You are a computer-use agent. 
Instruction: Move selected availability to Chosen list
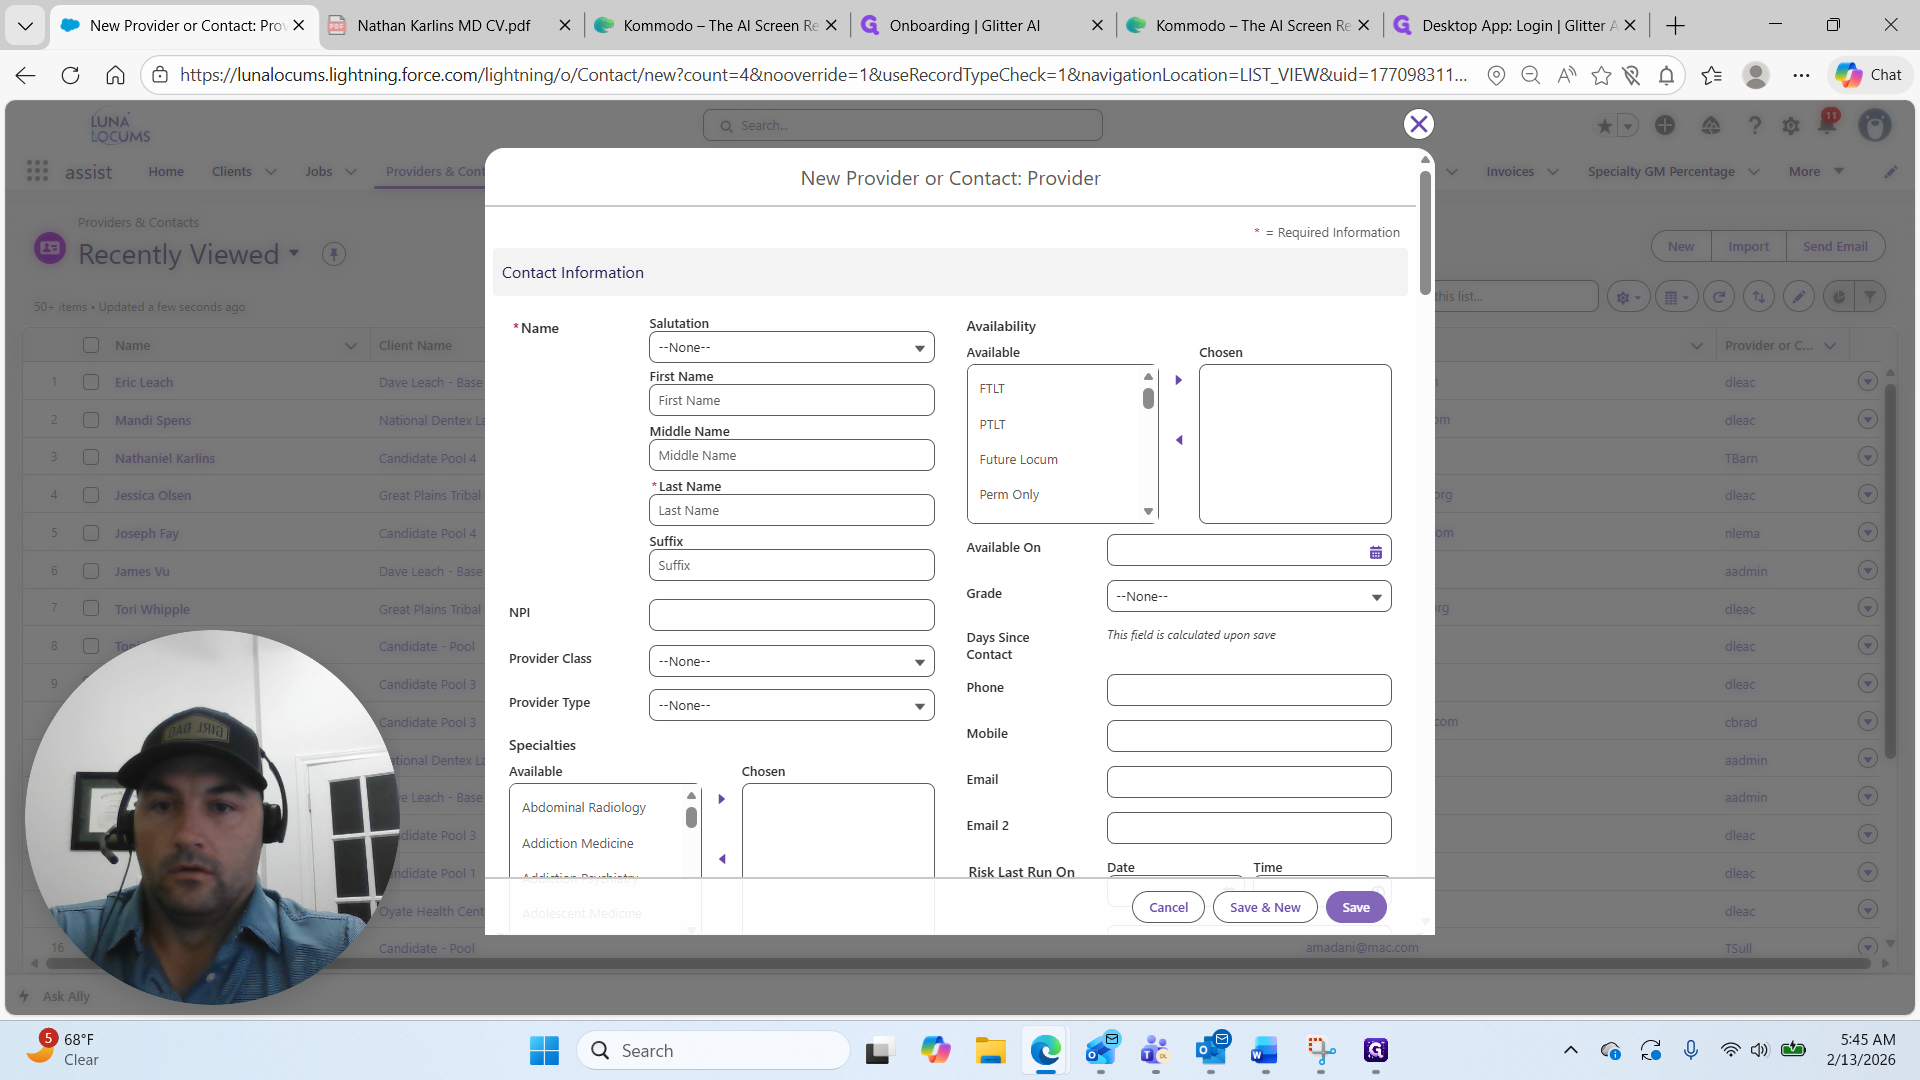(1179, 380)
